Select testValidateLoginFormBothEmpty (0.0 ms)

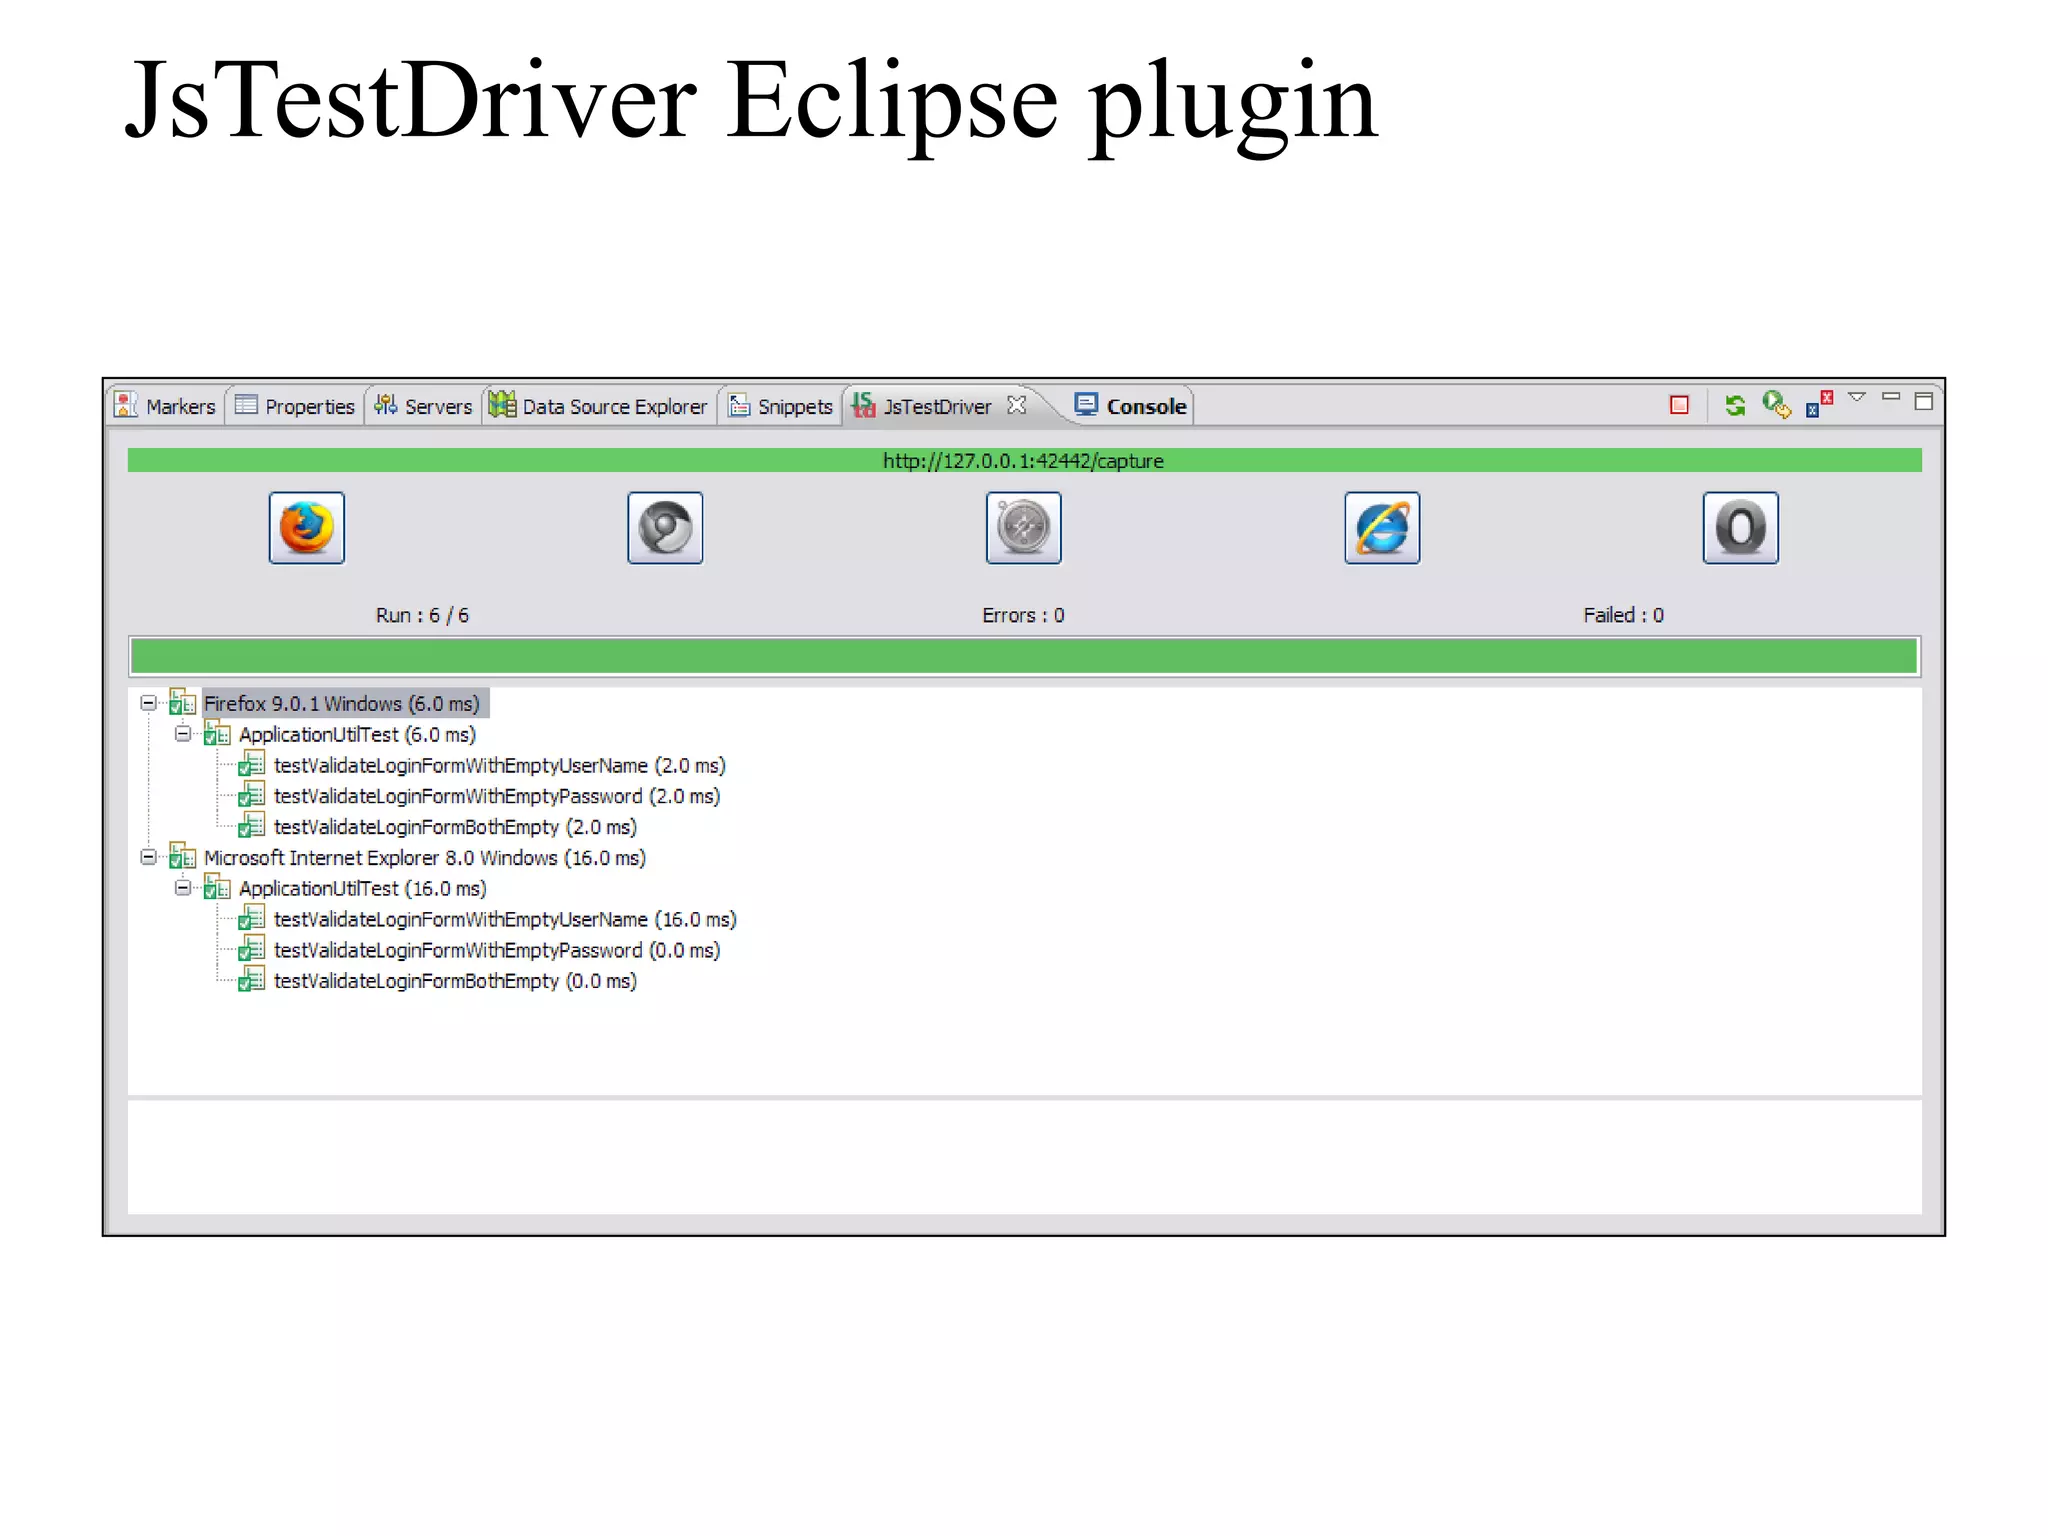click(x=455, y=982)
